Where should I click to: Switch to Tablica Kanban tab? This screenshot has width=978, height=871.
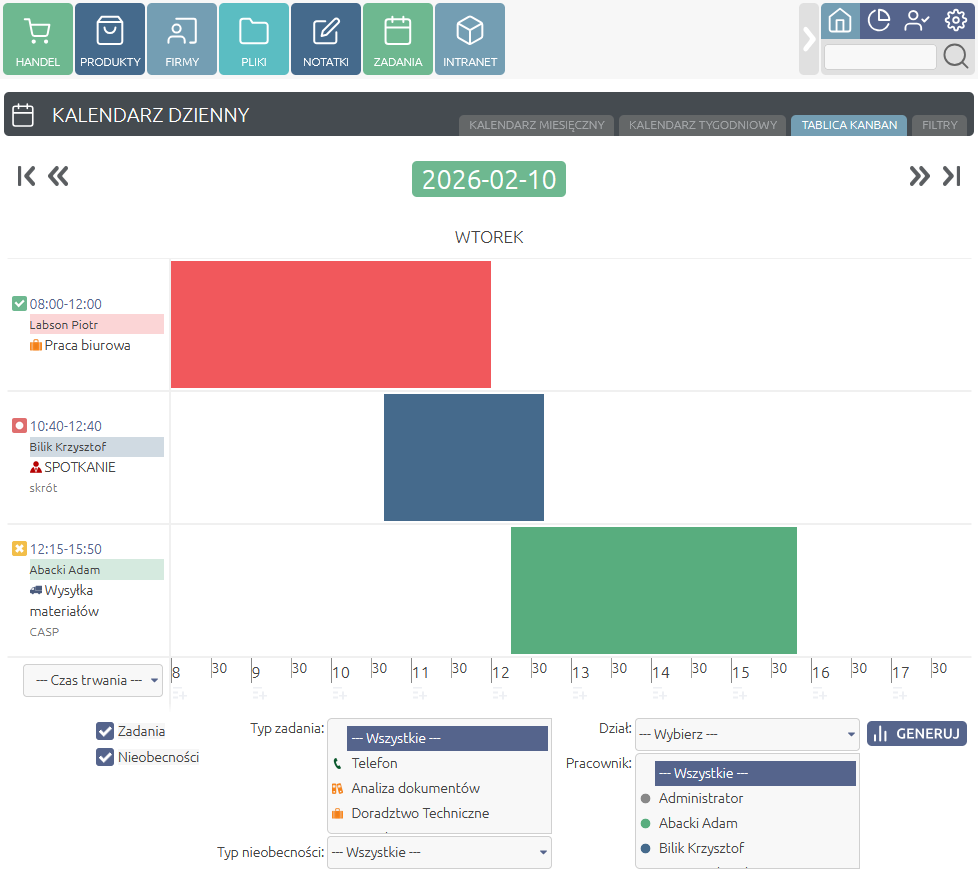pyautogui.click(x=848, y=126)
